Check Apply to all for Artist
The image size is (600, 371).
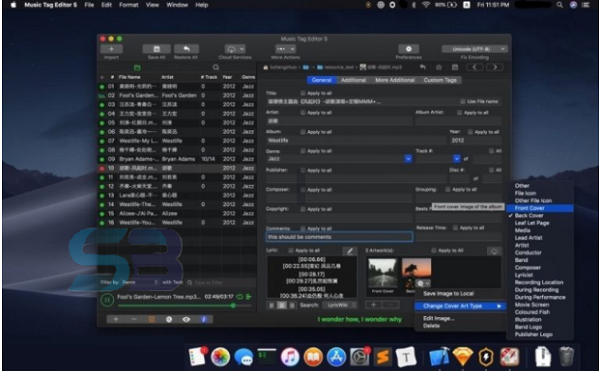pyautogui.click(x=303, y=112)
